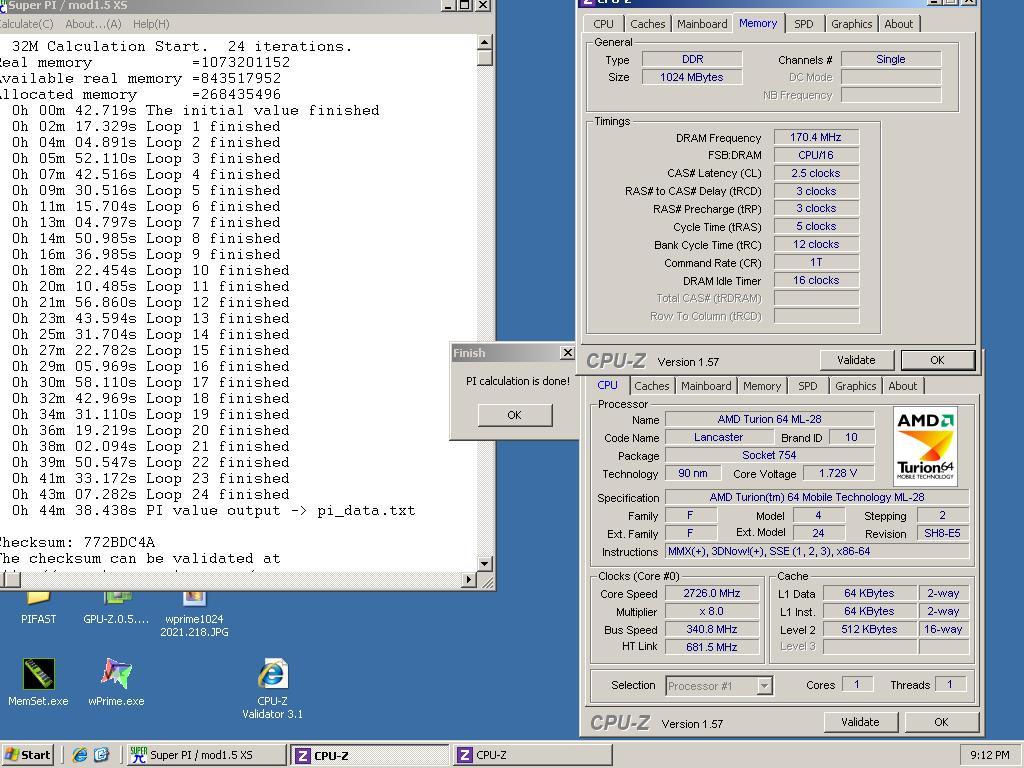This screenshot has width=1024, height=768.
Task: Click the Command Rate 1T value
Action: pyautogui.click(x=816, y=262)
